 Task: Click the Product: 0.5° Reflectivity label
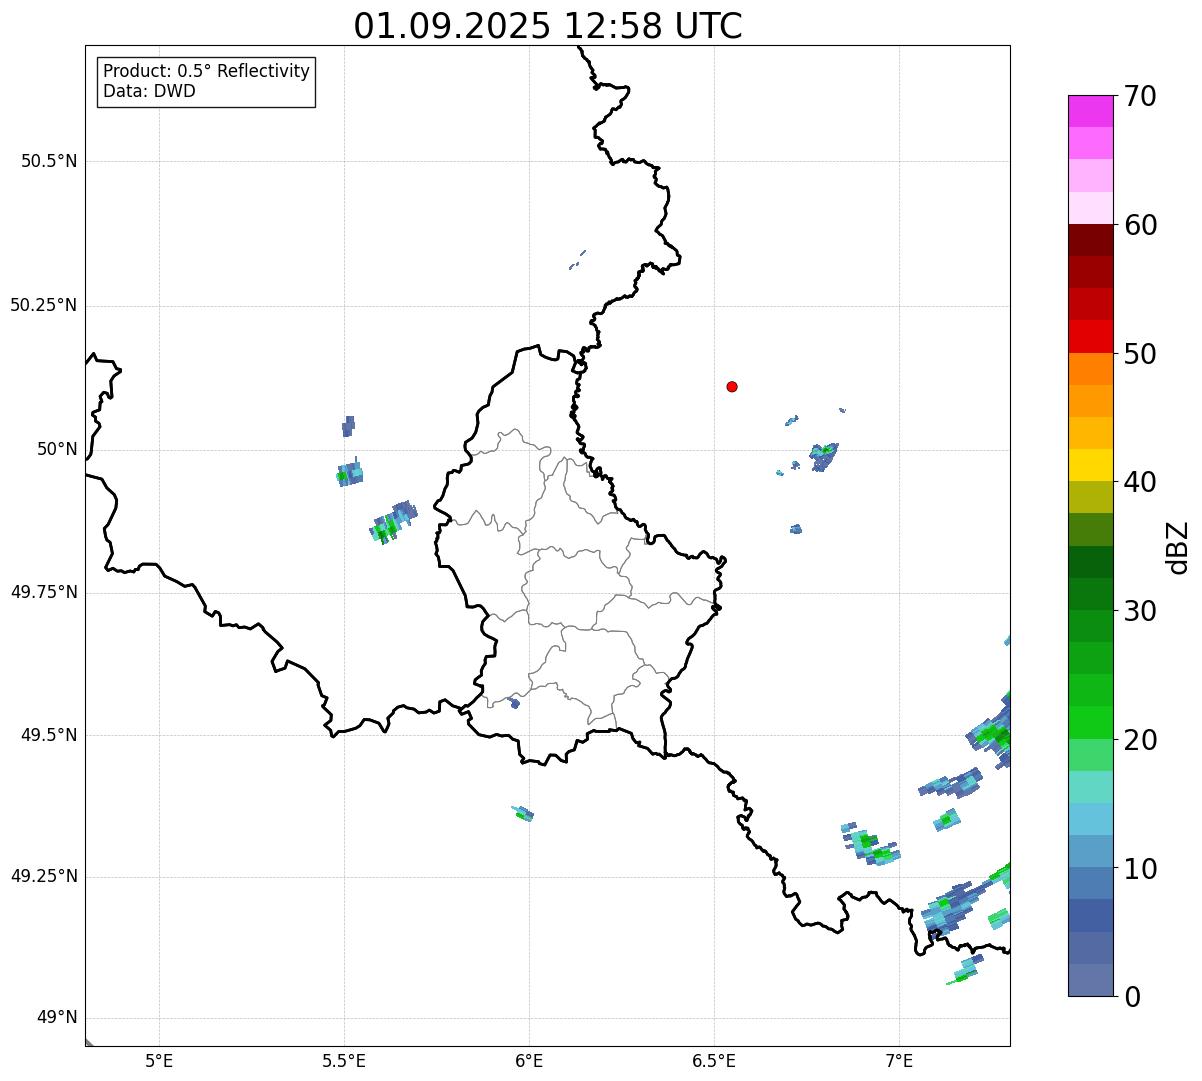[x=206, y=72]
